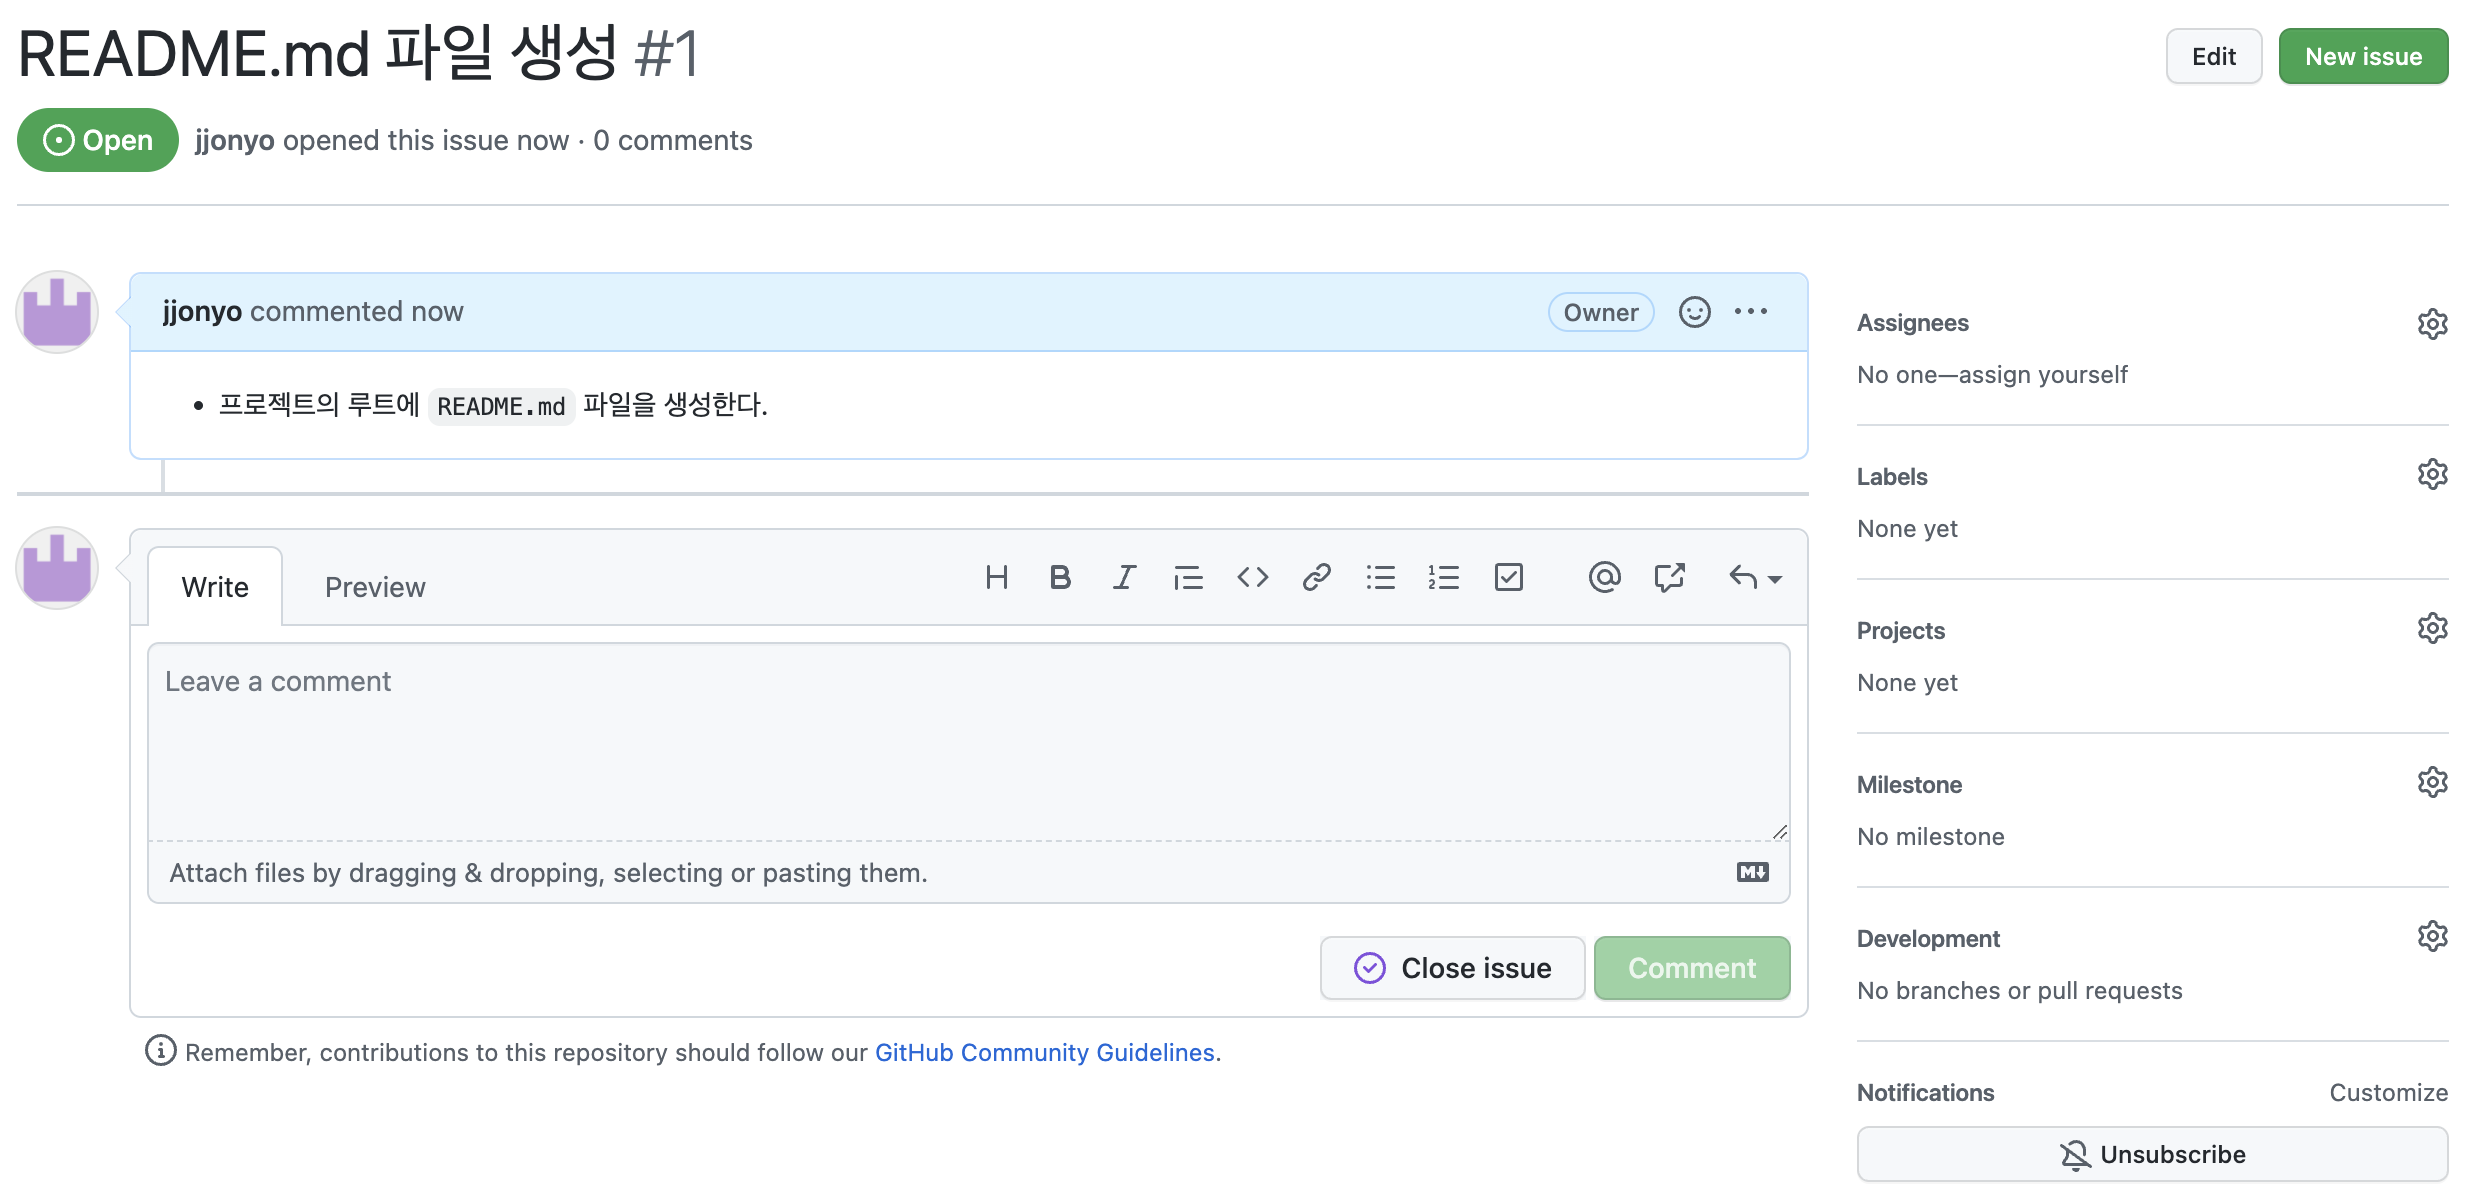Insert a bulleted list icon

pyautogui.click(x=1380, y=578)
